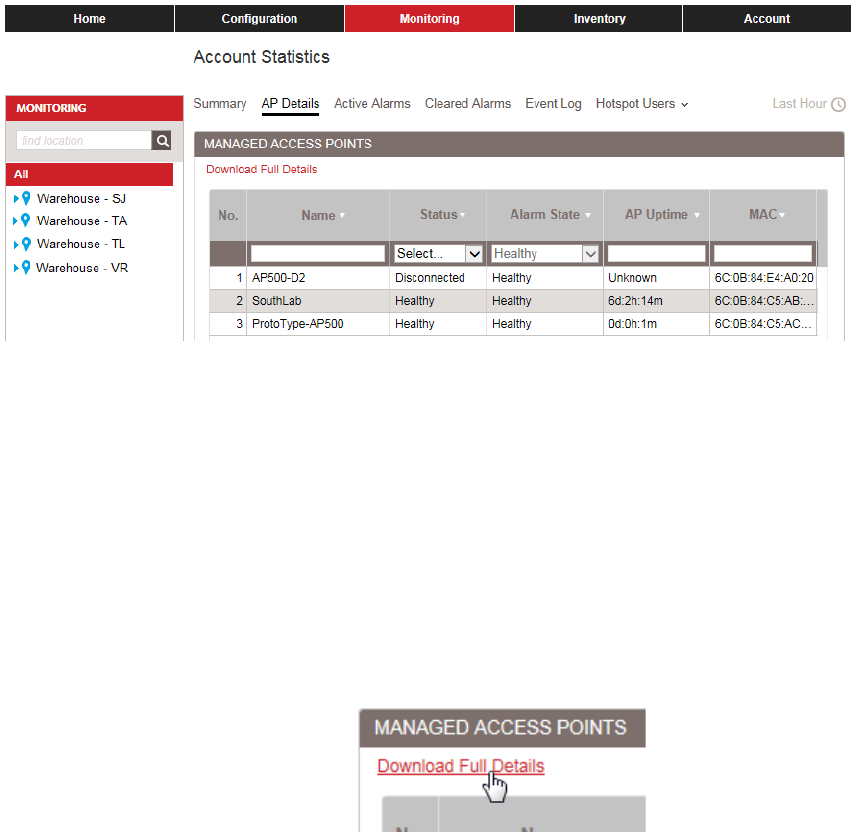This screenshot has height=832, width=852.
Task: Click the MAC filter text box
Action: point(763,254)
